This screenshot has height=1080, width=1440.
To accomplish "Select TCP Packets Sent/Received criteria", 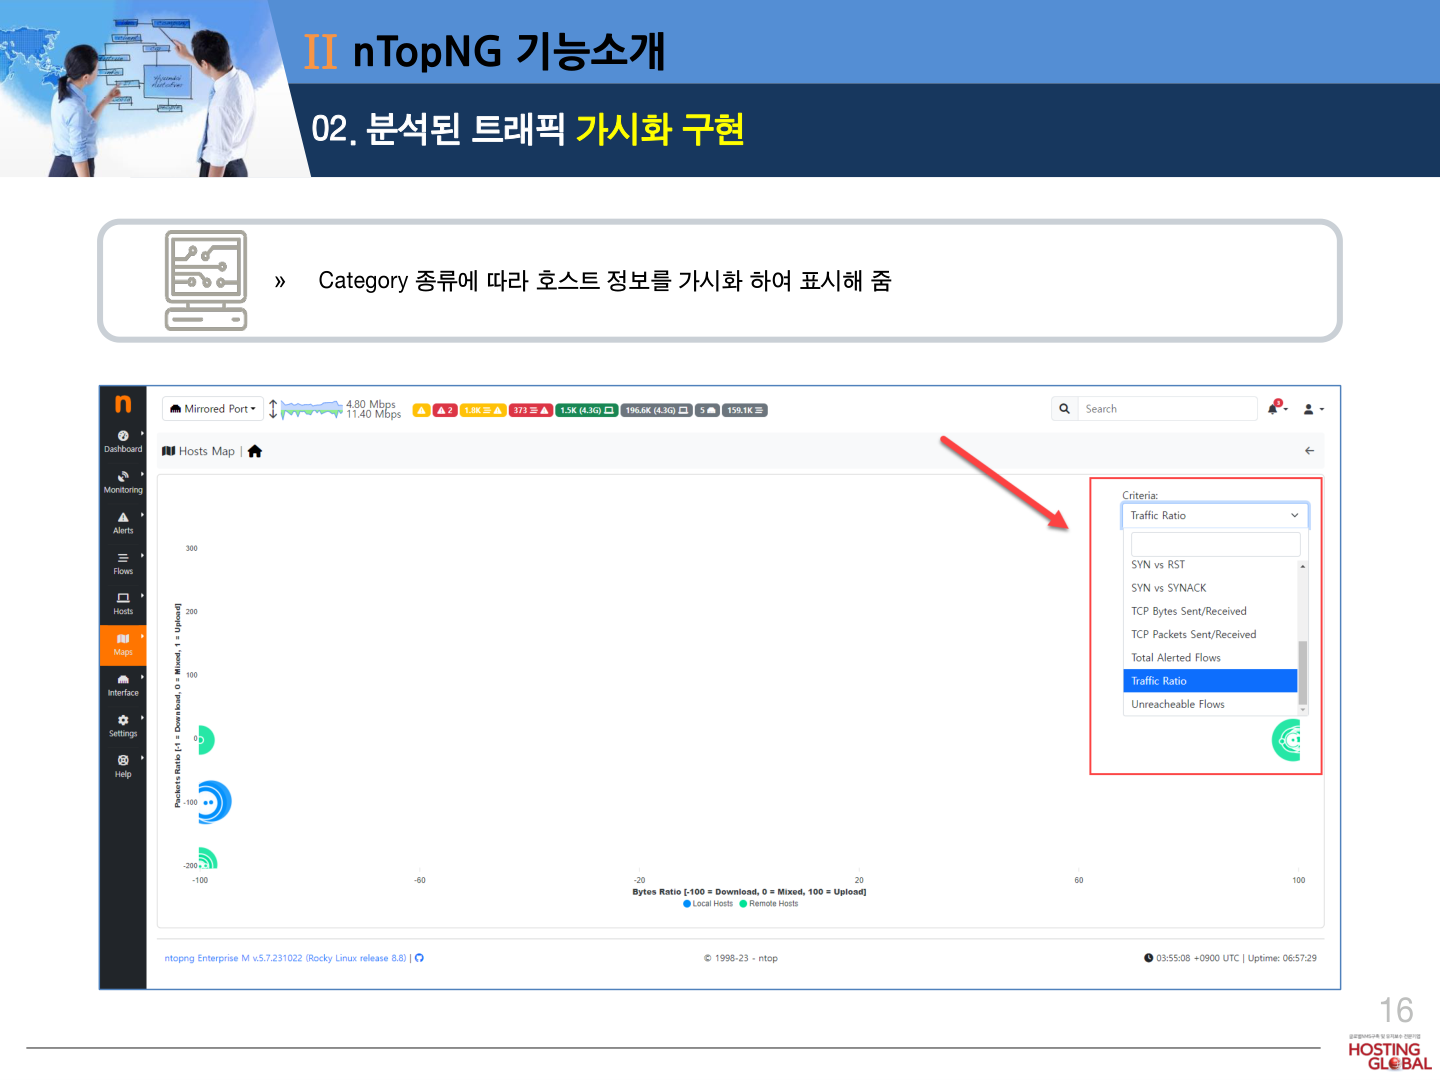I will pos(1210,634).
